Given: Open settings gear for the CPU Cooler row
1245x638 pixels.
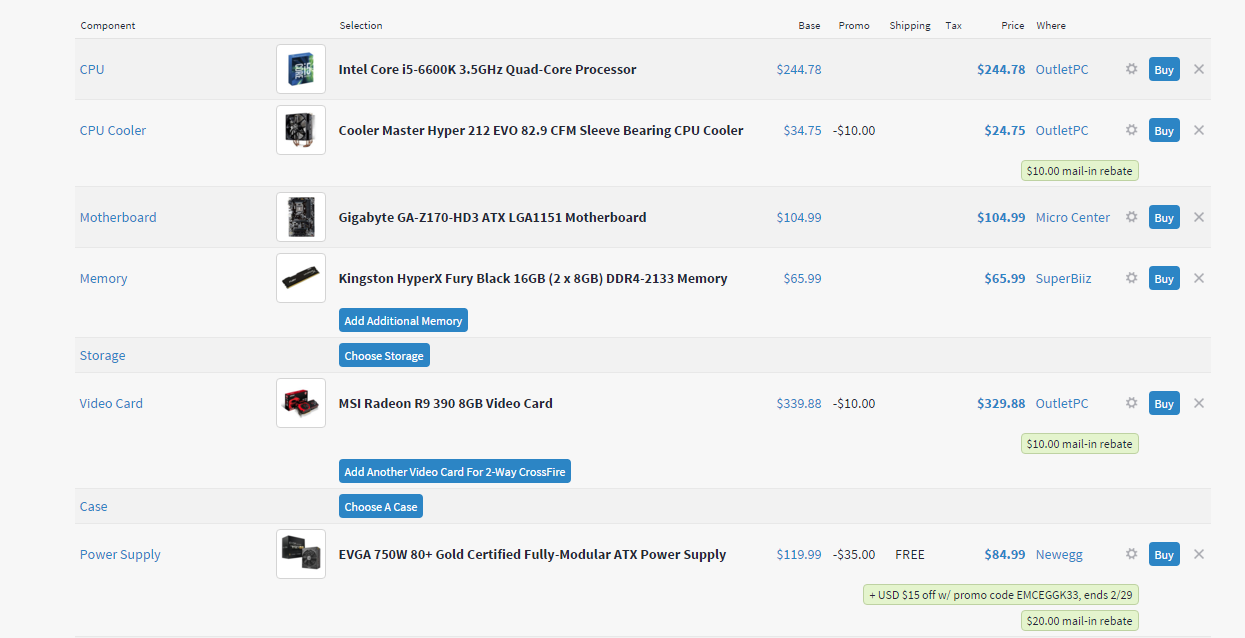Looking at the screenshot, I should pyautogui.click(x=1131, y=130).
